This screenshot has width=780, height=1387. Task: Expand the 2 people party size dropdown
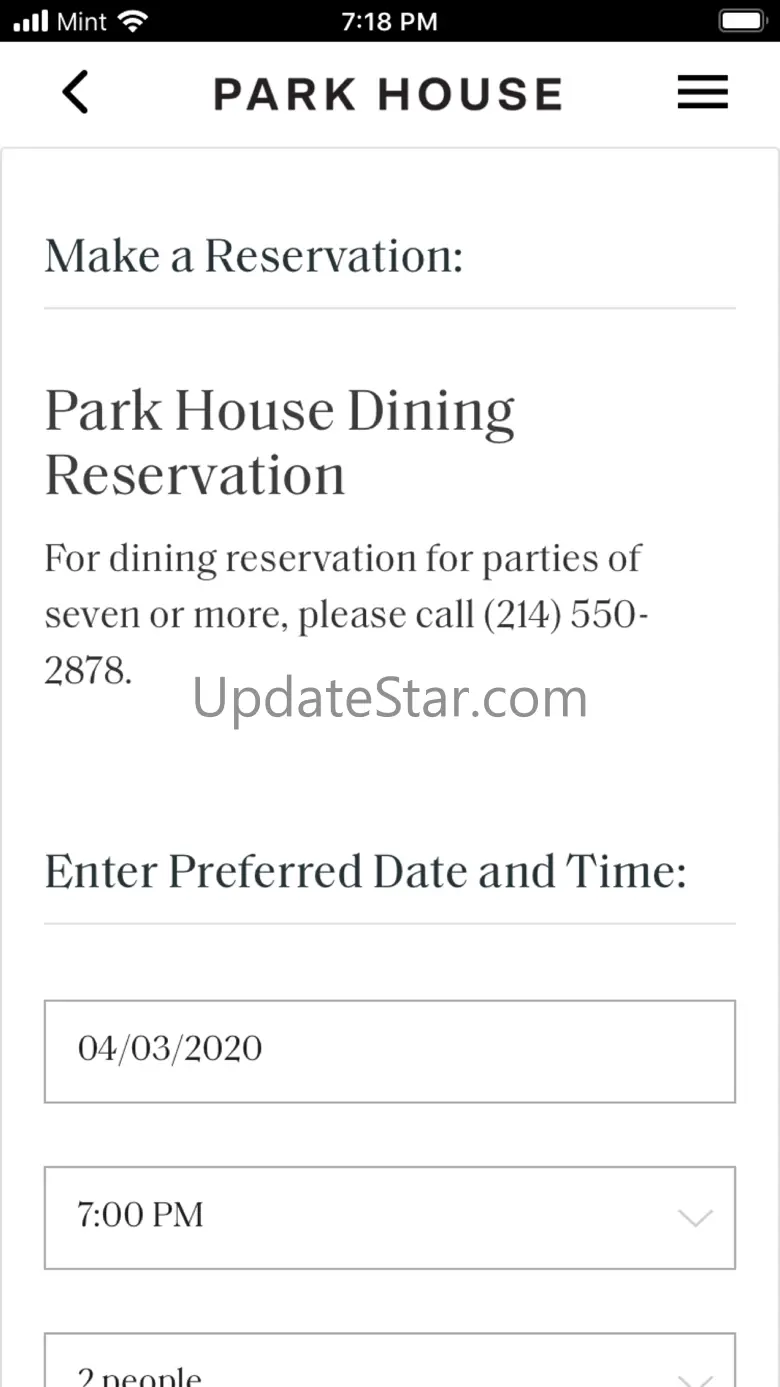(389, 1370)
